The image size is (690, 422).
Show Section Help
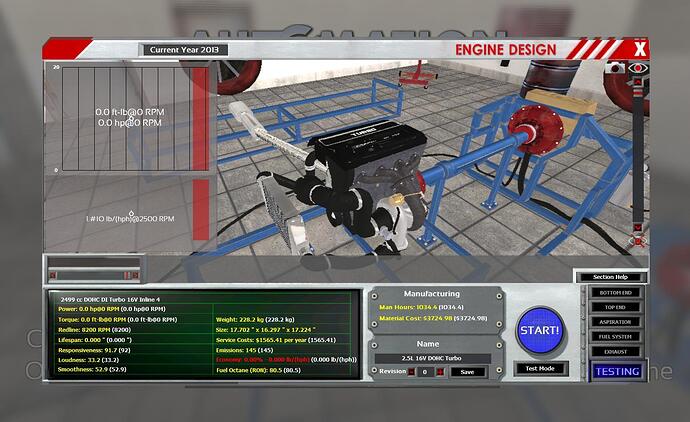coord(610,277)
